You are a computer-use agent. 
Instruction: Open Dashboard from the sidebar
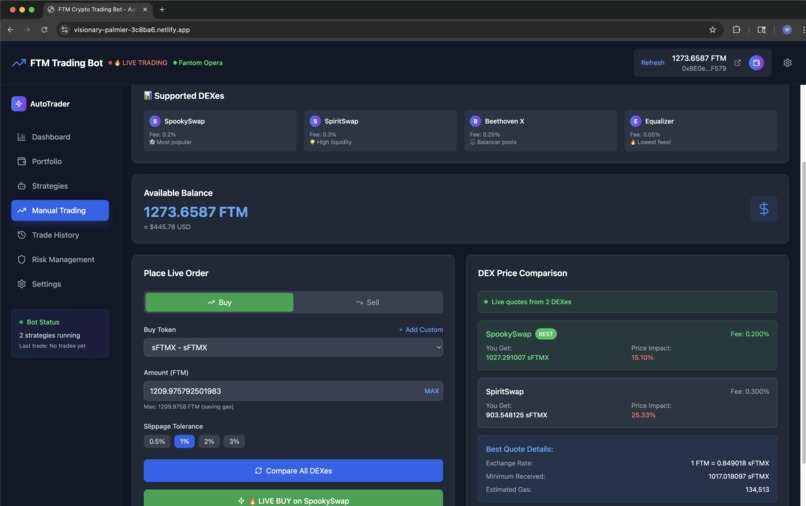tap(60, 137)
